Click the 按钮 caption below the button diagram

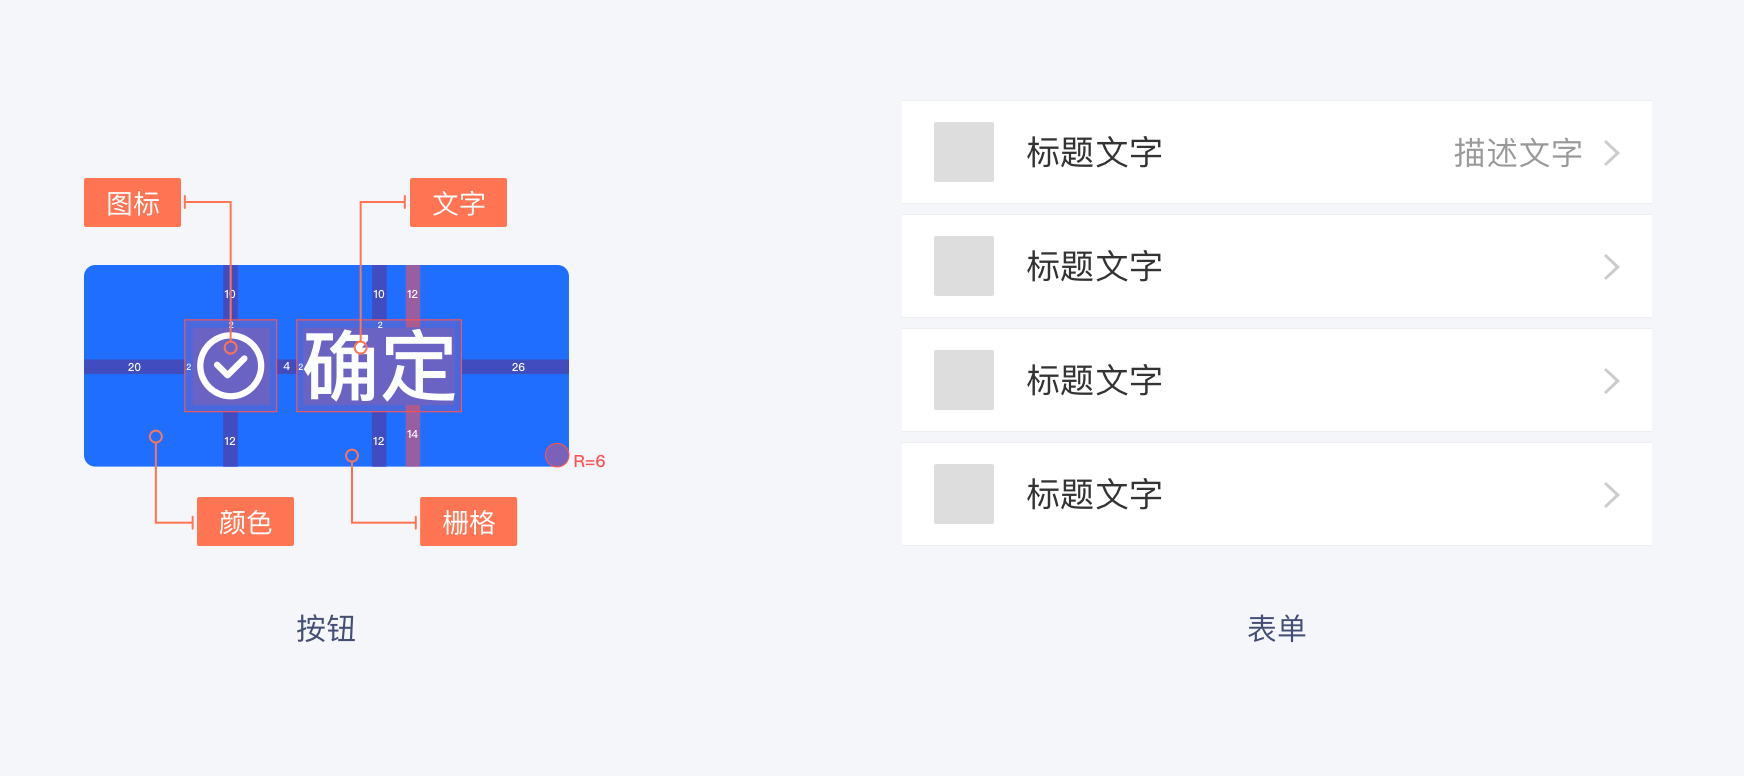pyautogui.click(x=326, y=629)
